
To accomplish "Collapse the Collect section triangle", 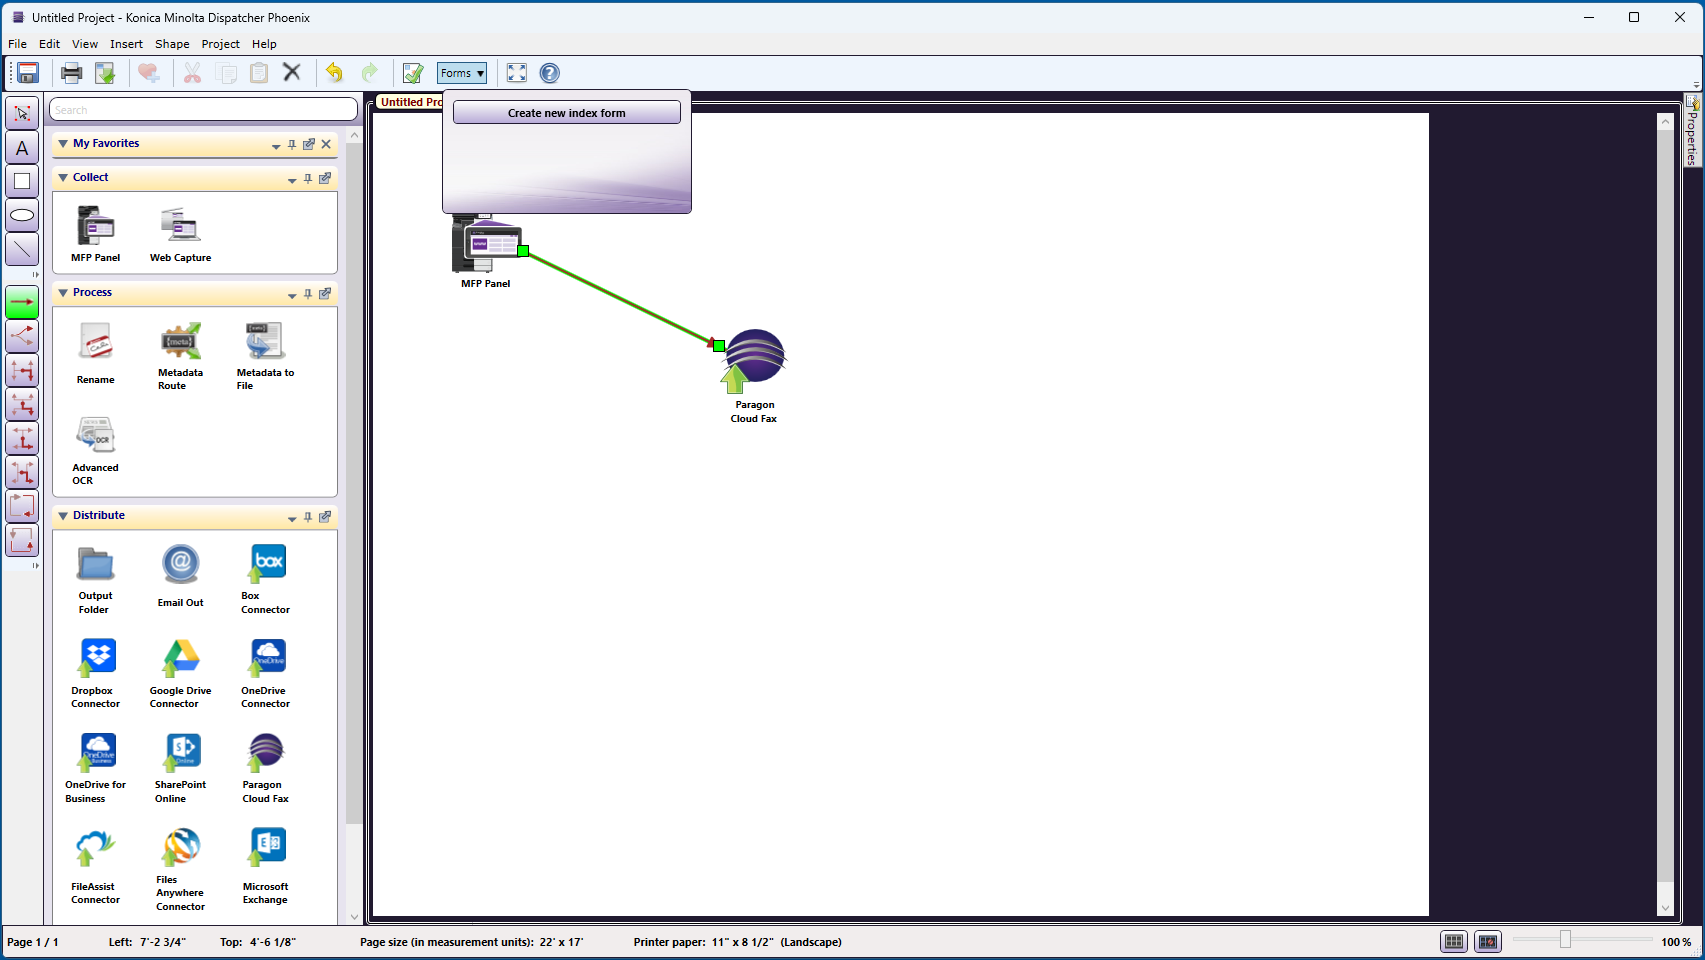I will 63,178.
